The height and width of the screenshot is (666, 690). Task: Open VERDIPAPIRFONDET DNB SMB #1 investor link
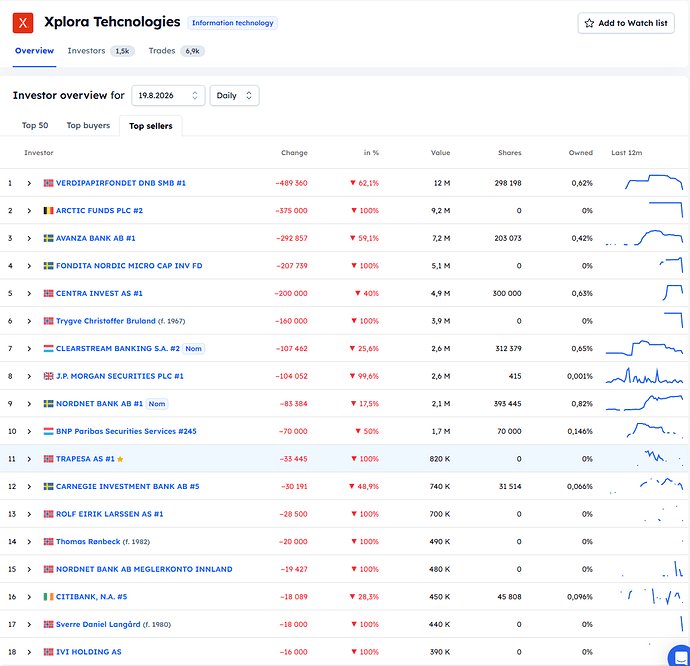tap(121, 183)
